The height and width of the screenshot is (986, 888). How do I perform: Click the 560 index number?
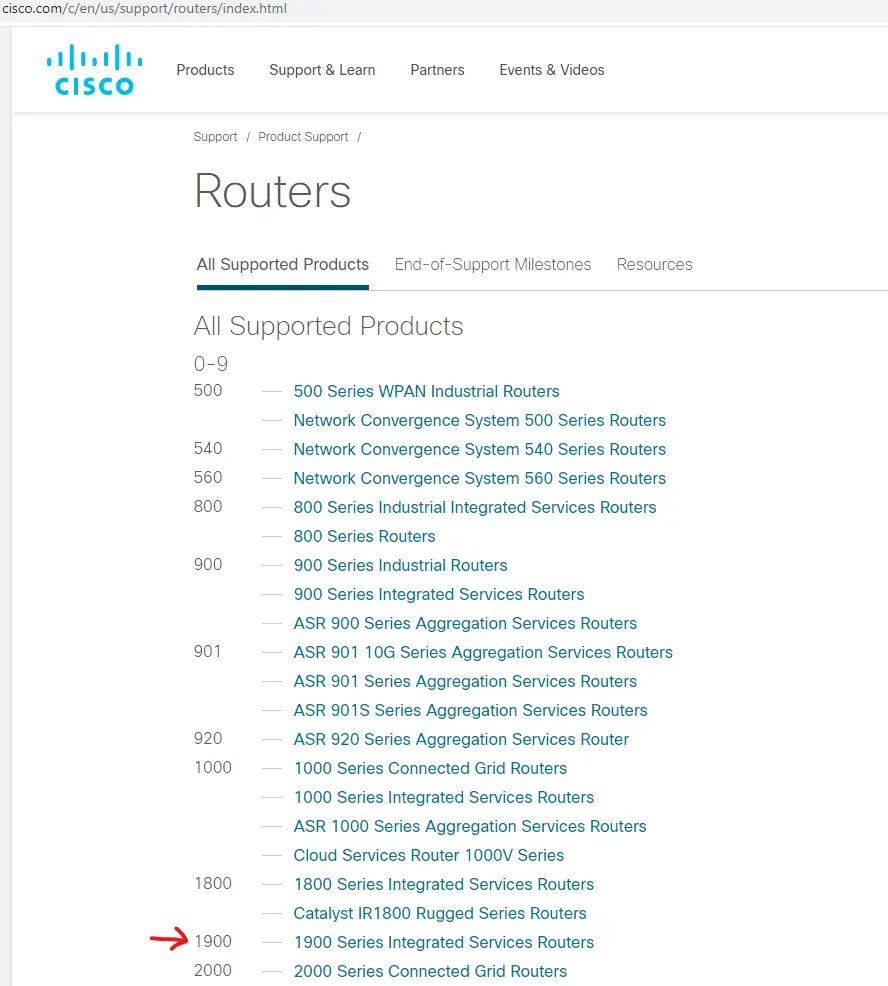(208, 477)
